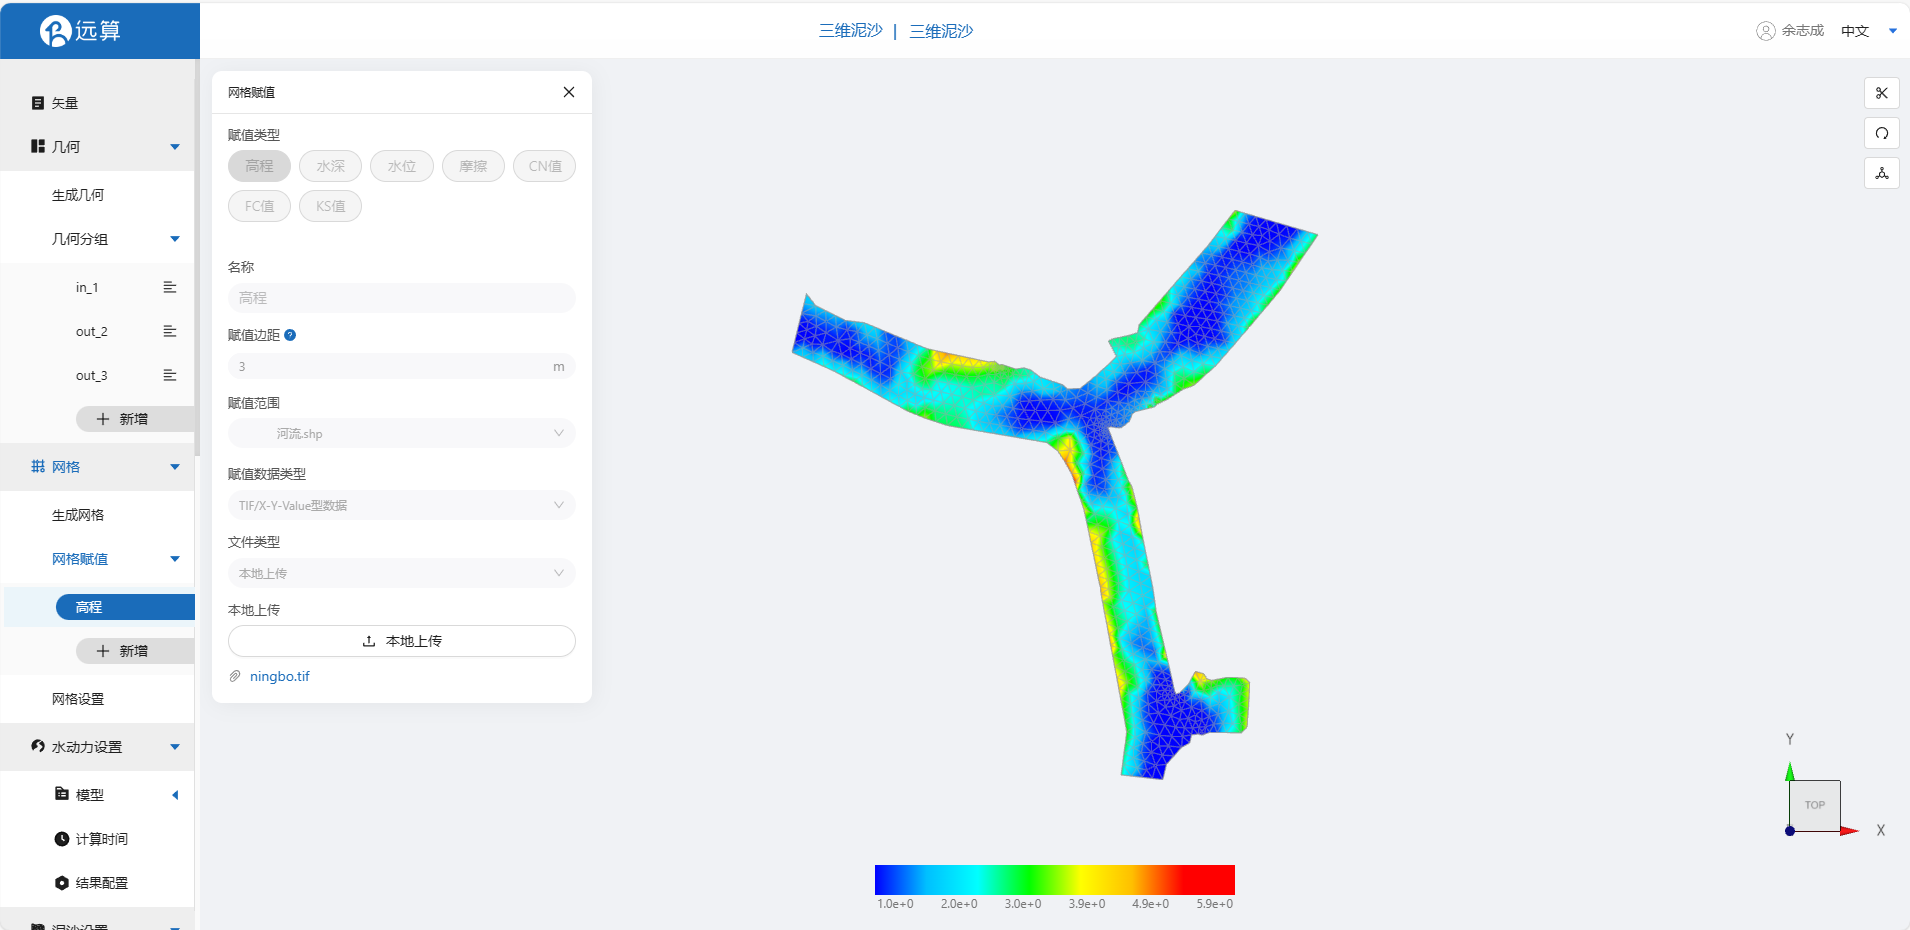Click the 网格 grid icon
The image size is (1910, 930).
coord(38,466)
